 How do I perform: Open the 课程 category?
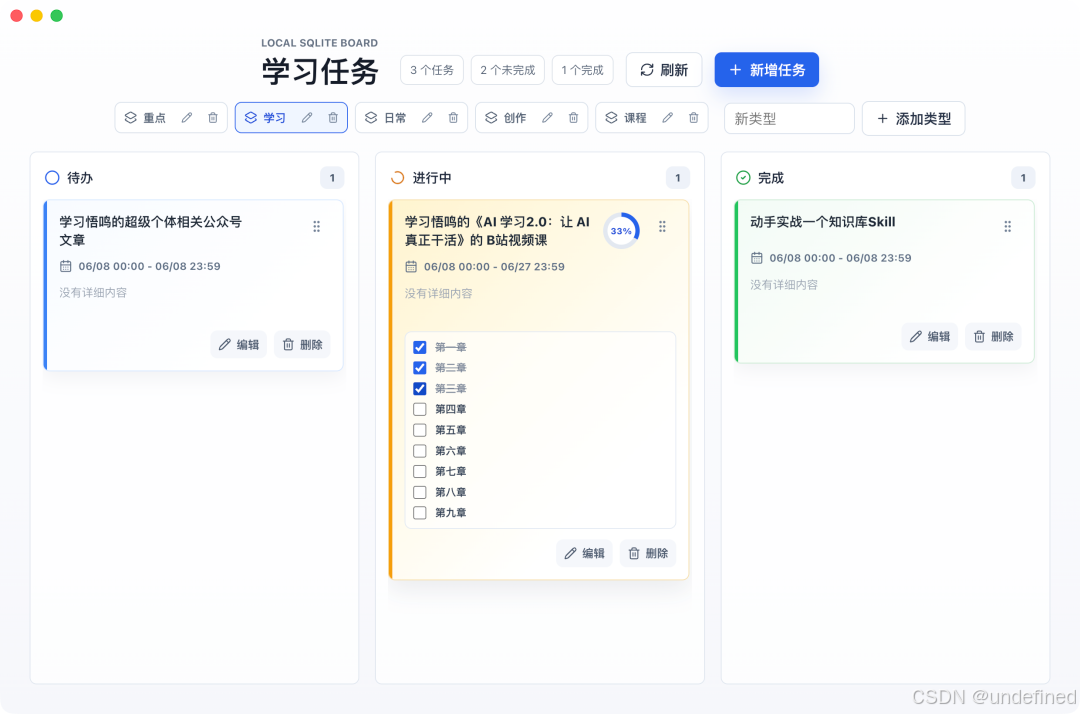(x=627, y=118)
